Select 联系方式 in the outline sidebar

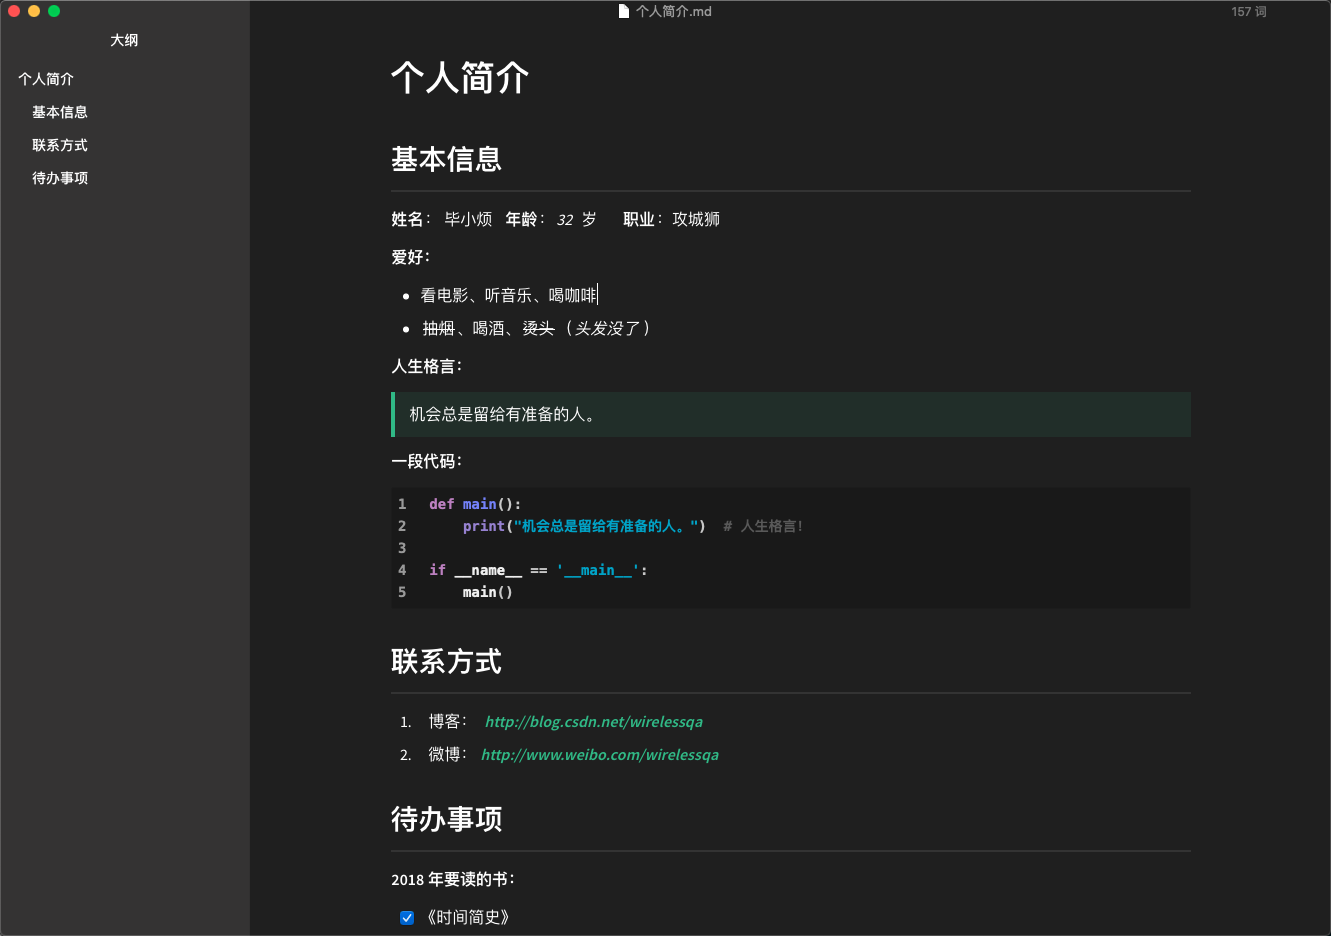(x=59, y=144)
